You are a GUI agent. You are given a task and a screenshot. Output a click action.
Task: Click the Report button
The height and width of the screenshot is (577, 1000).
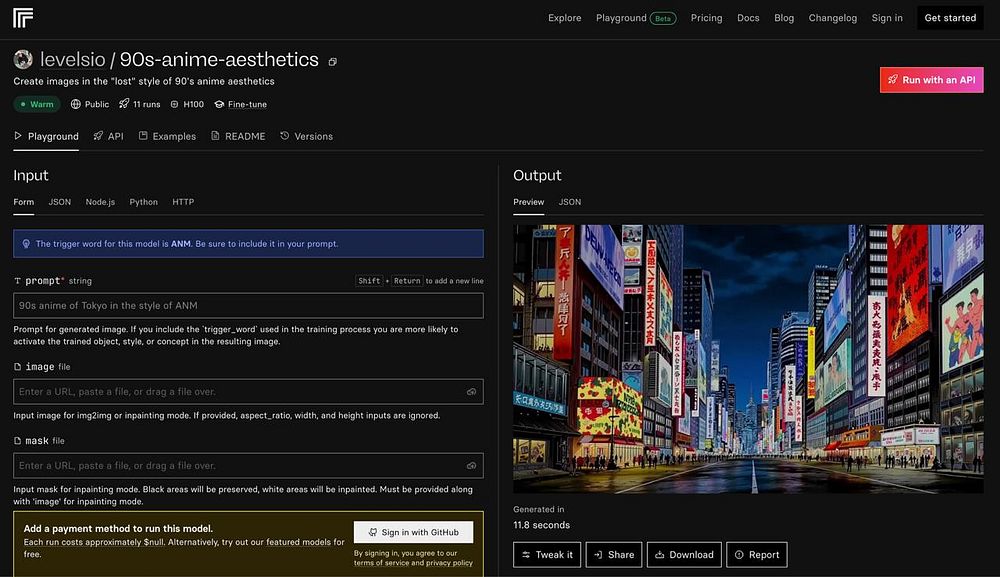click(x=756, y=555)
